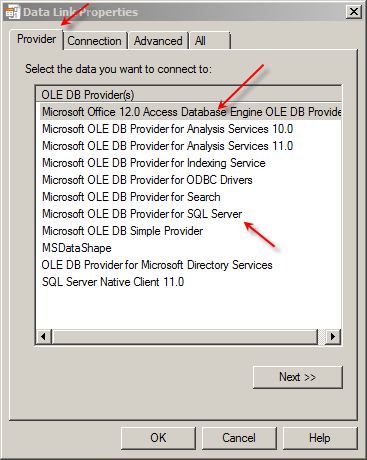Select Microsoft Office 12.0 Access Database Engine provider
Screen dimensions: 367x460
point(191,112)
